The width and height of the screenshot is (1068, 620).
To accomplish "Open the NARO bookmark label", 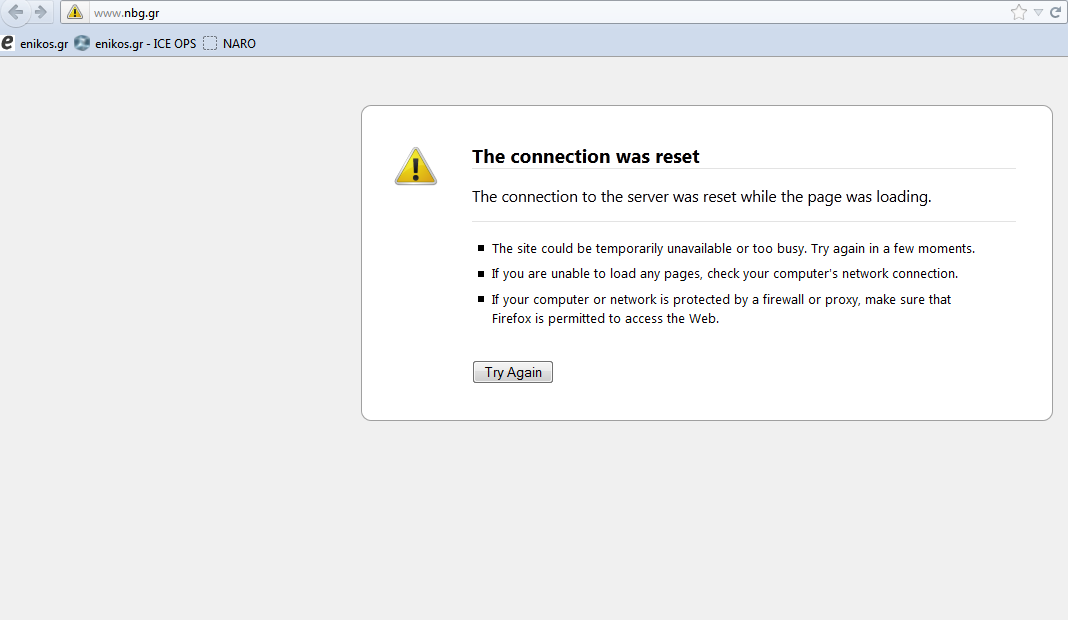I will click(x=239, y=44).
